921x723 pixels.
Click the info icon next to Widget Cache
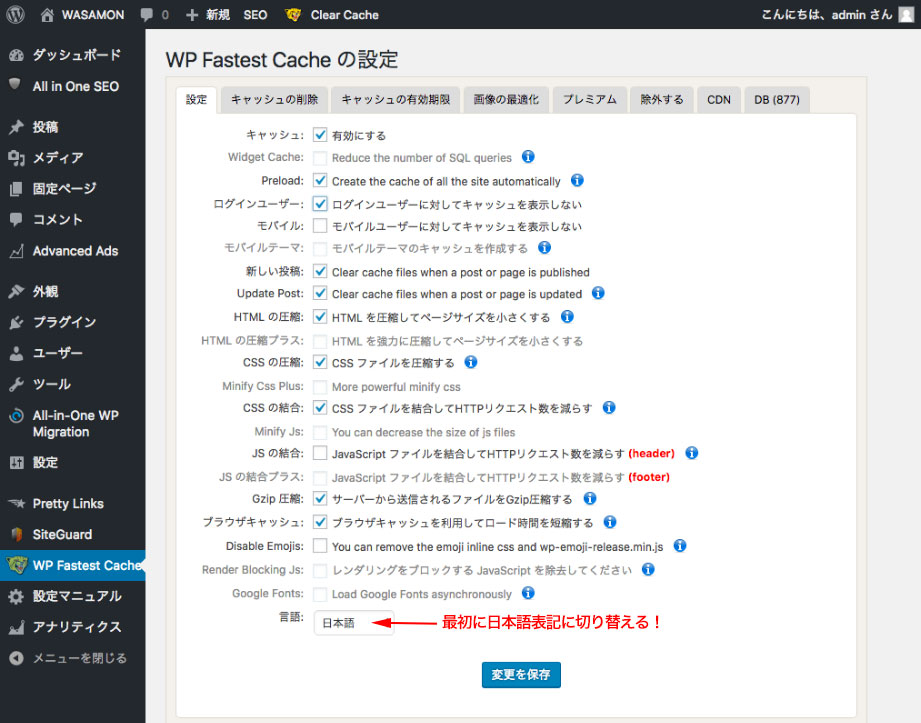[528, 157]
